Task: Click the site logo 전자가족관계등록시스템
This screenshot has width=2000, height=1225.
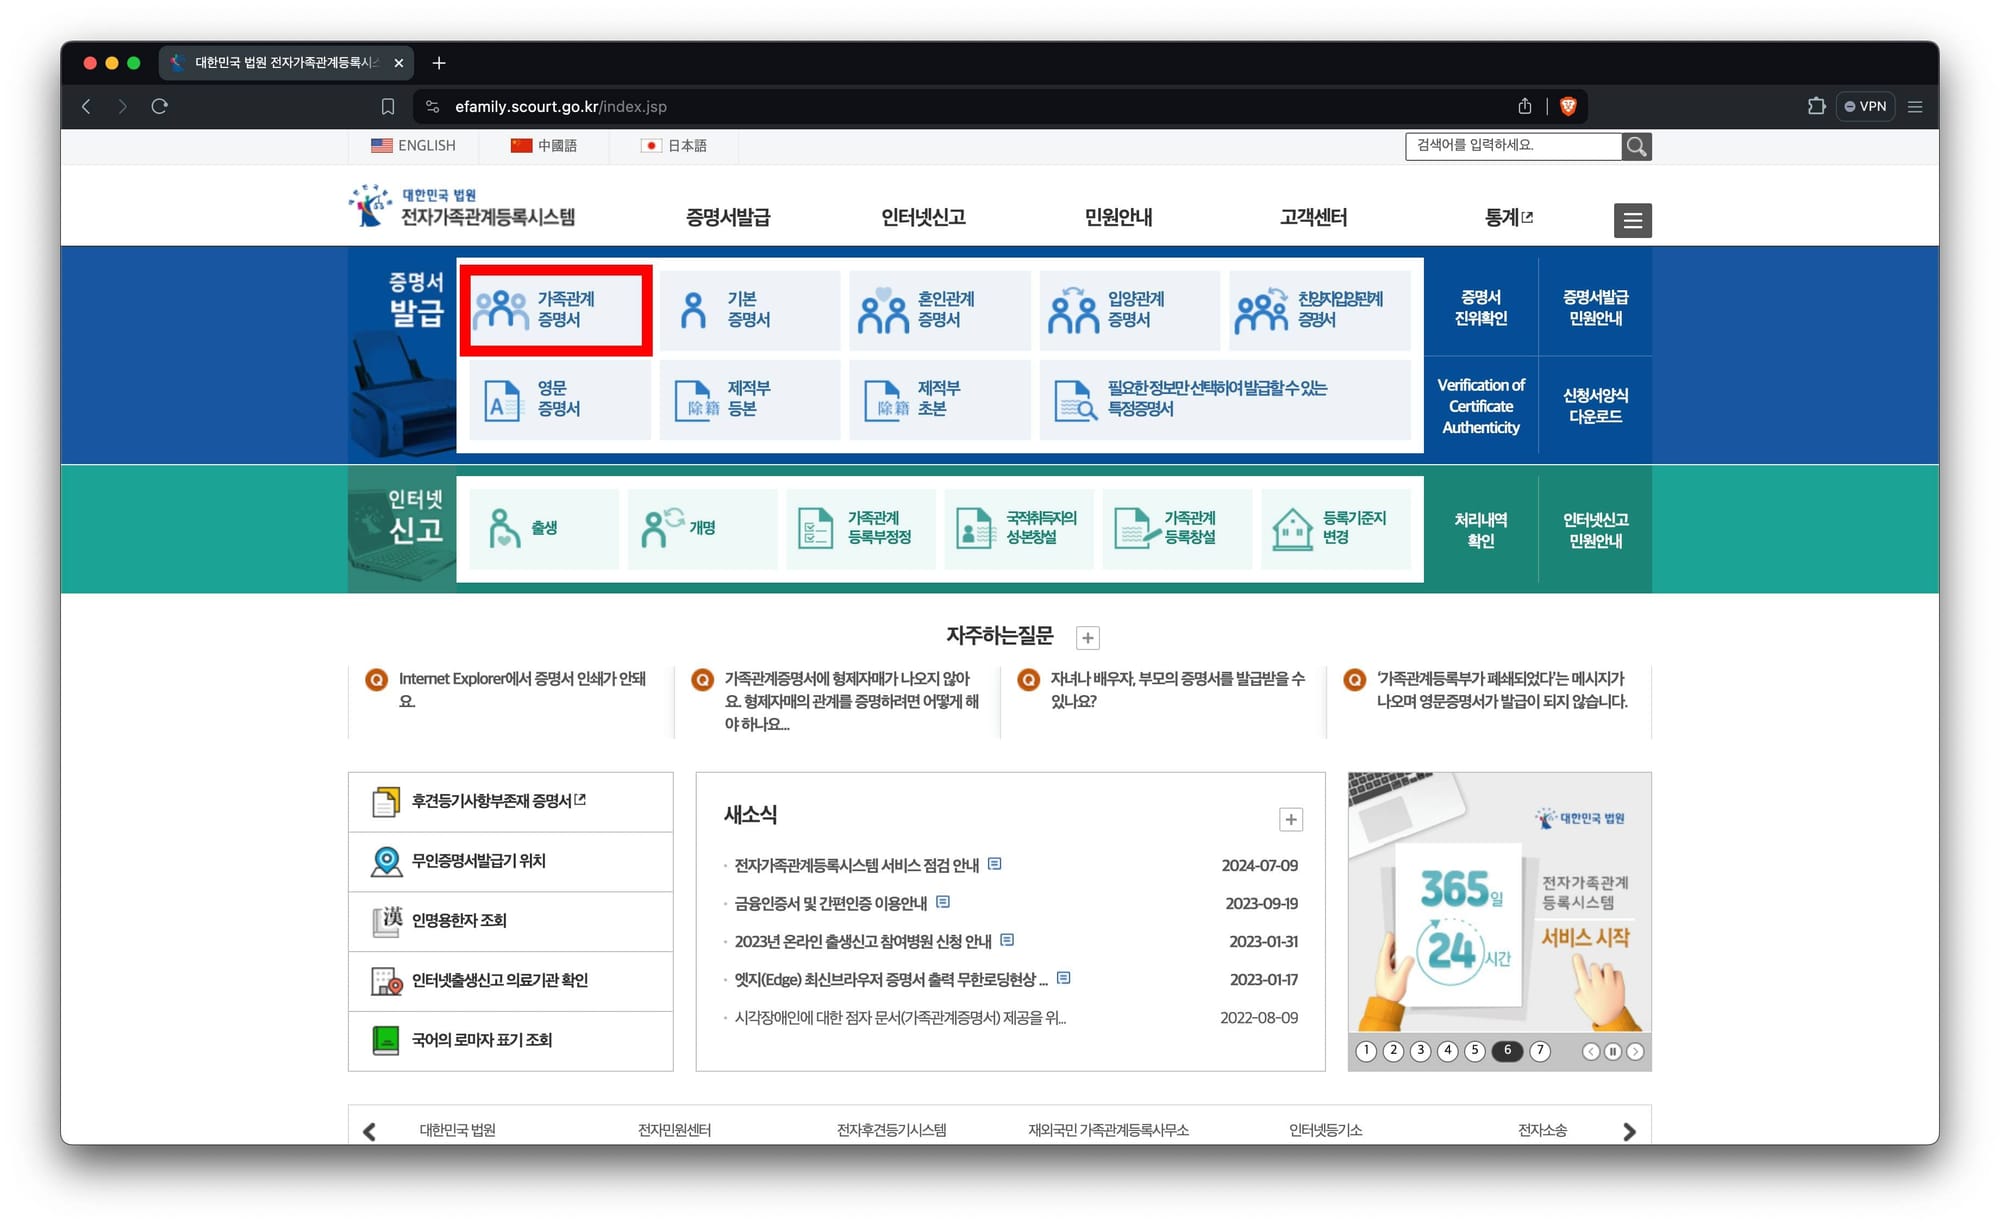Action: pos(462,206)
